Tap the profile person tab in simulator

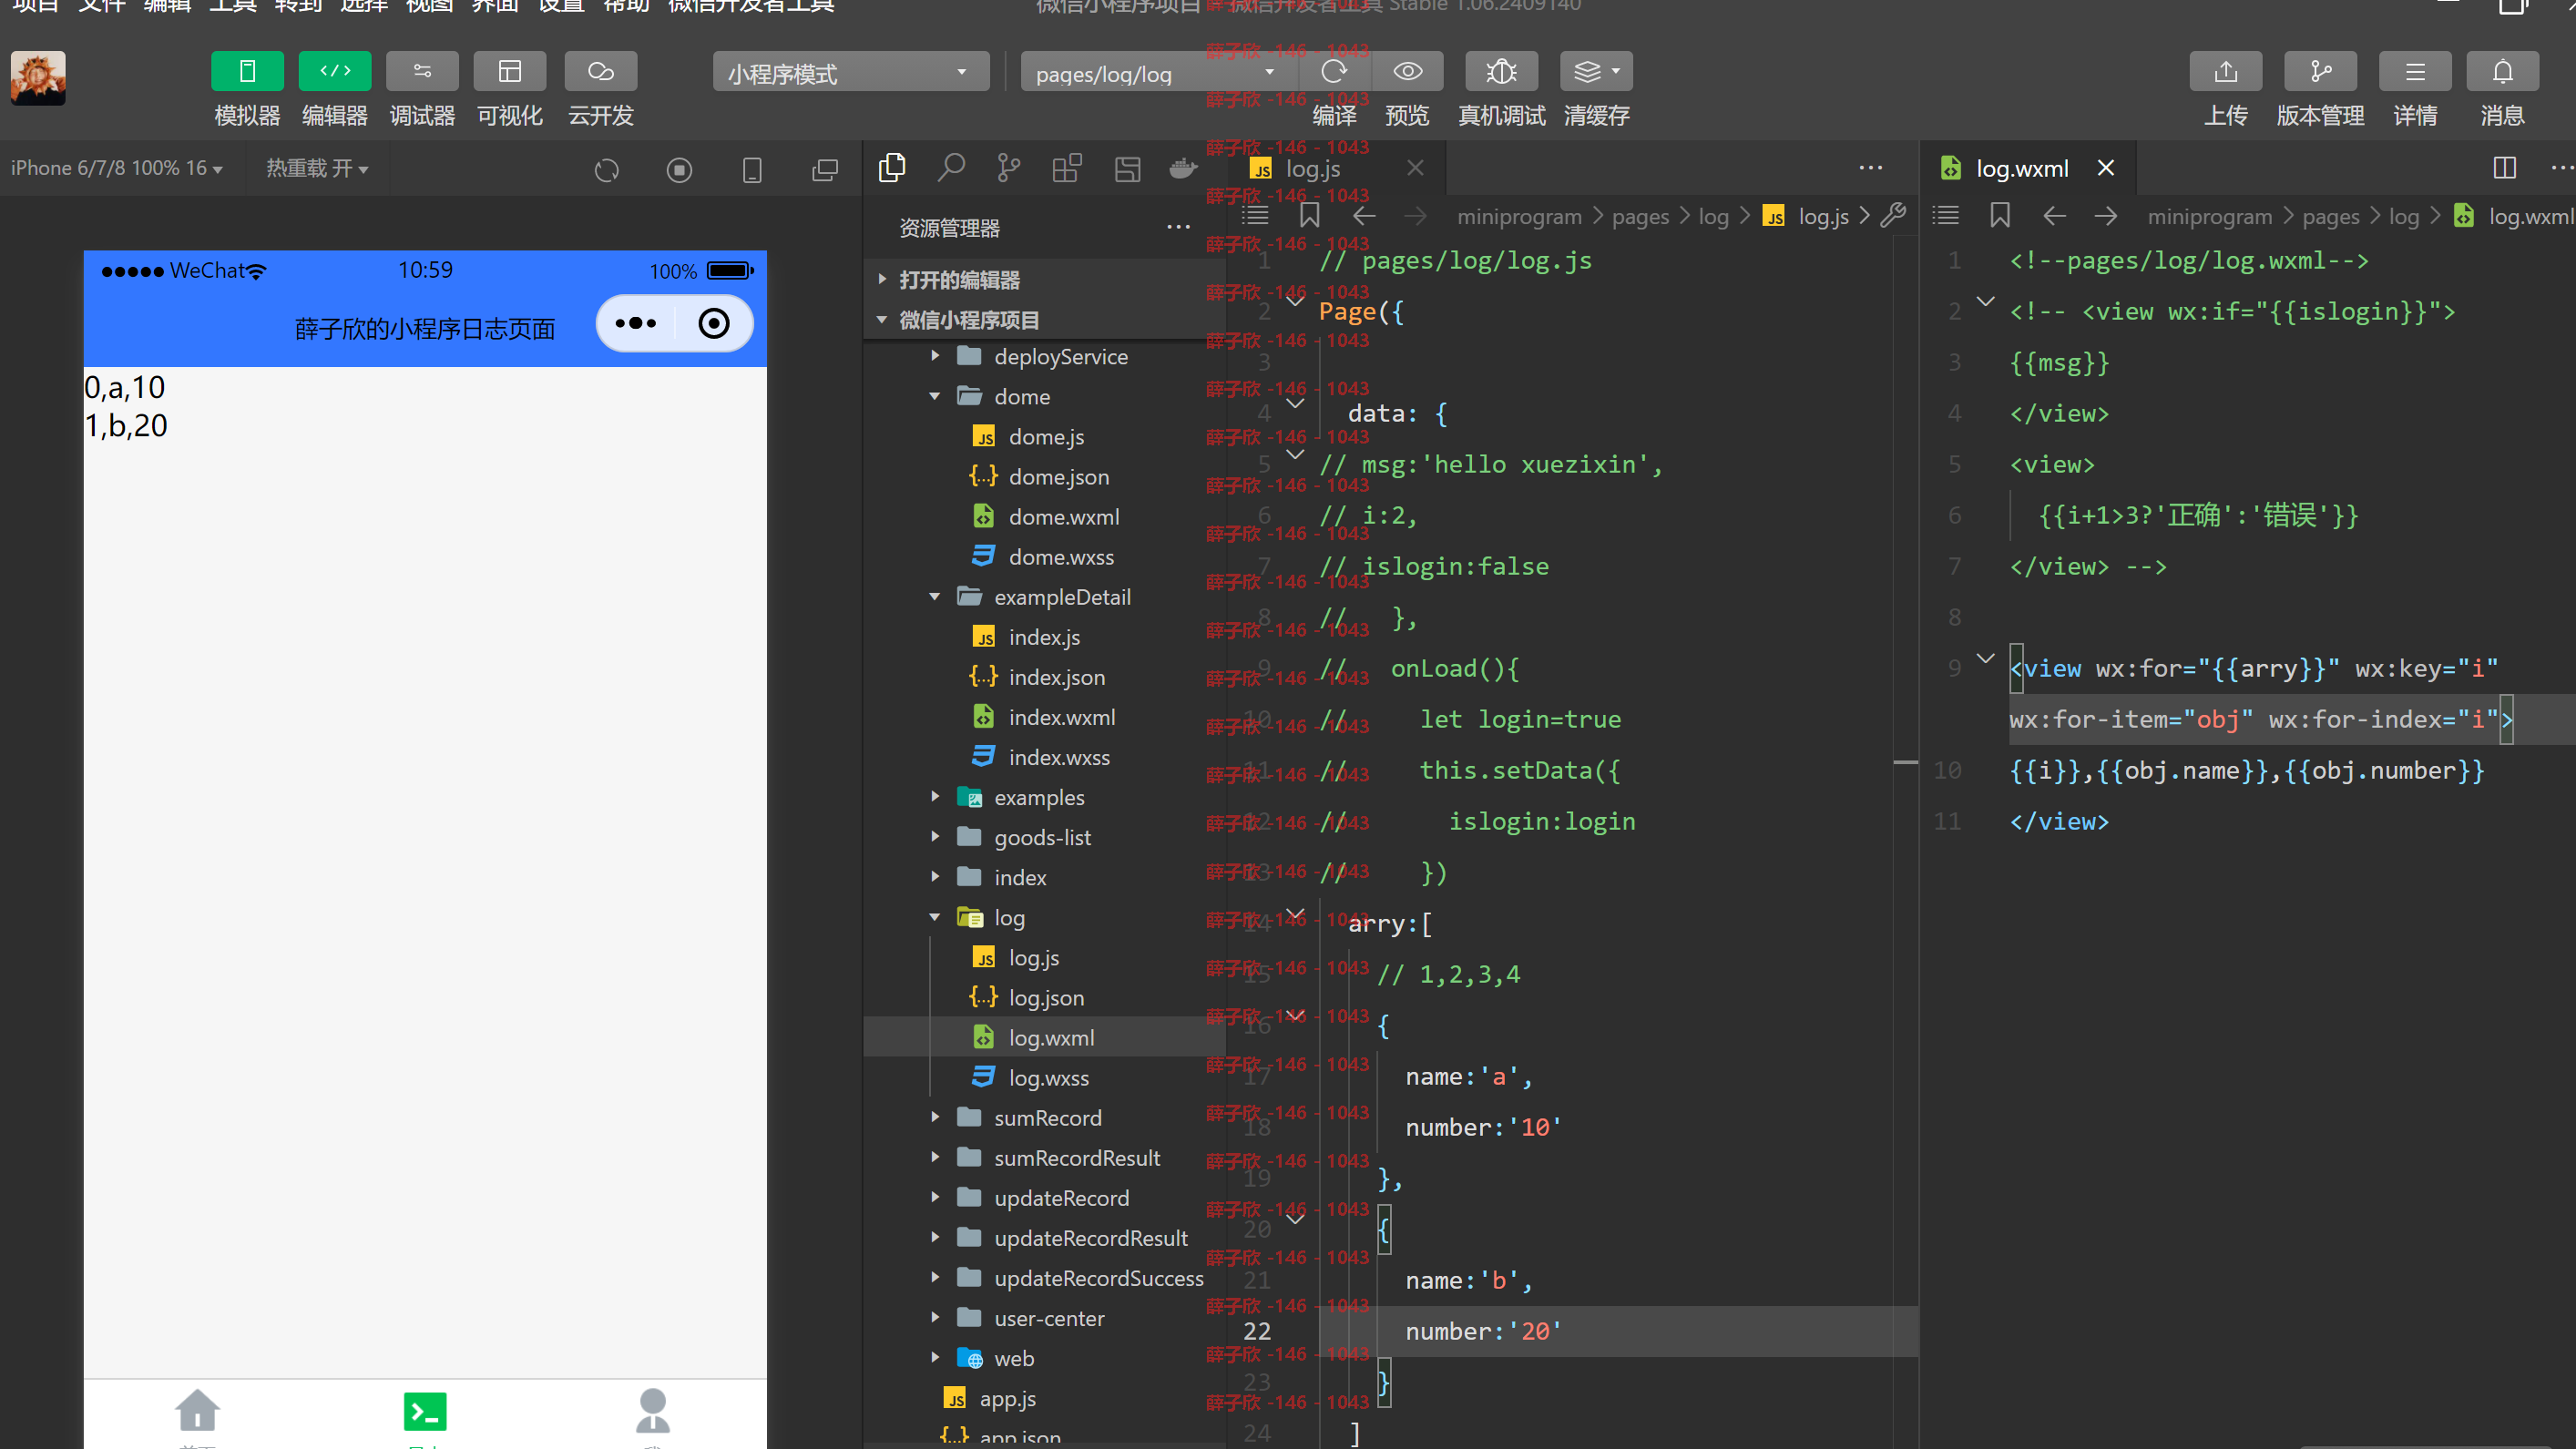pyautogui.click(x=652, y=1410)
